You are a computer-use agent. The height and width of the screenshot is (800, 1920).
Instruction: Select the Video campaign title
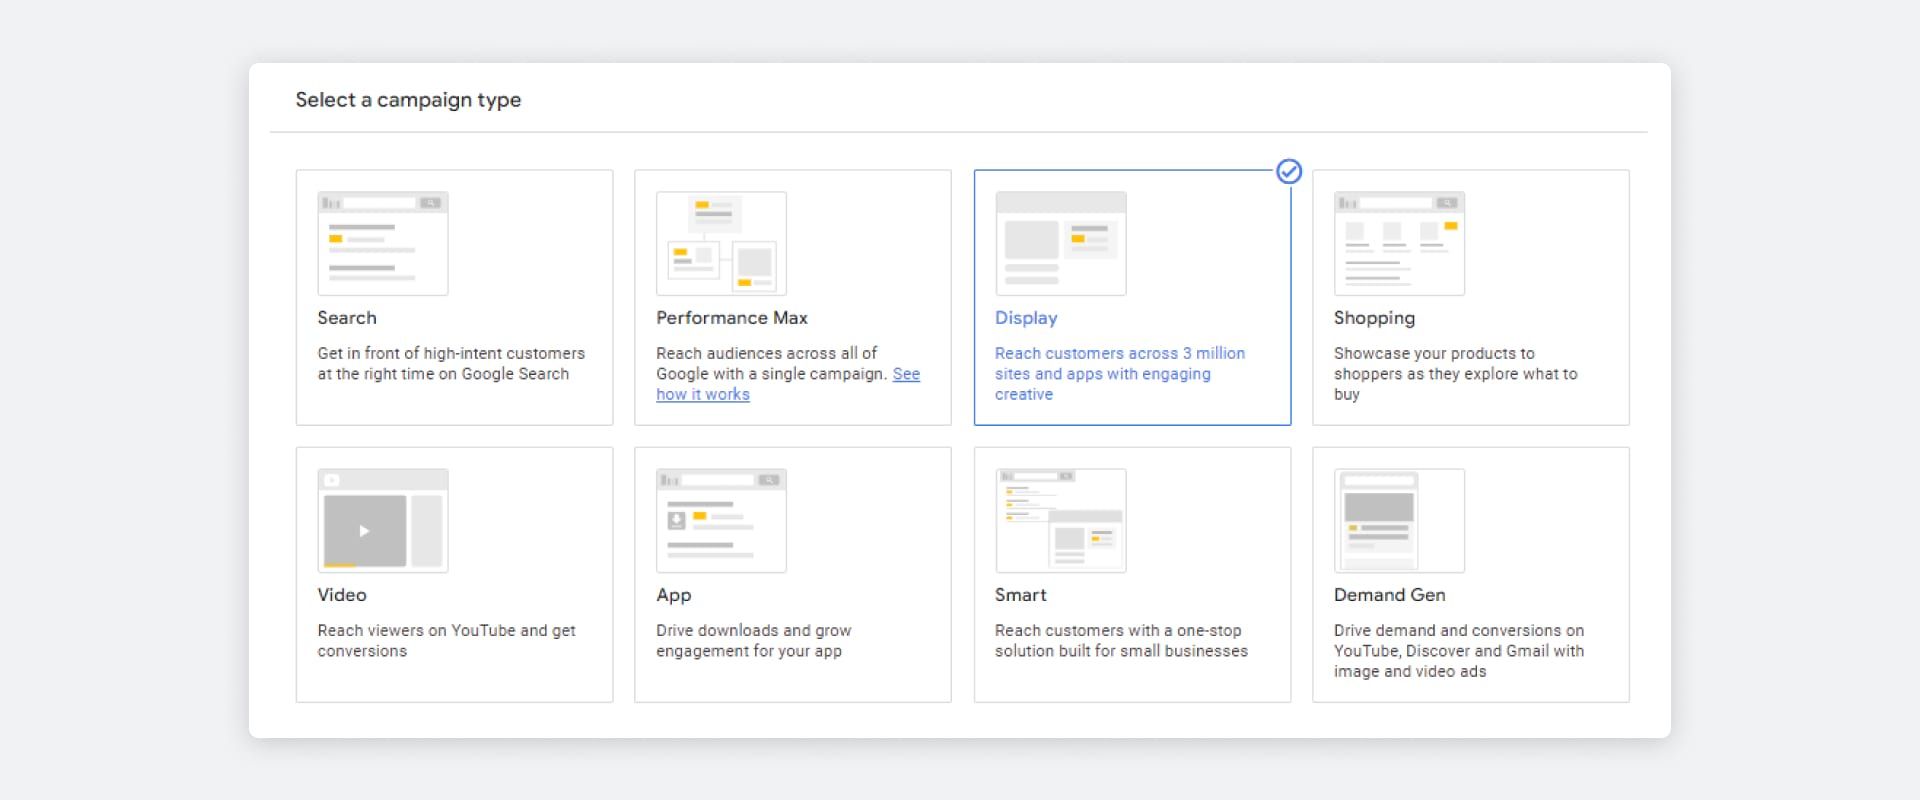342,595
